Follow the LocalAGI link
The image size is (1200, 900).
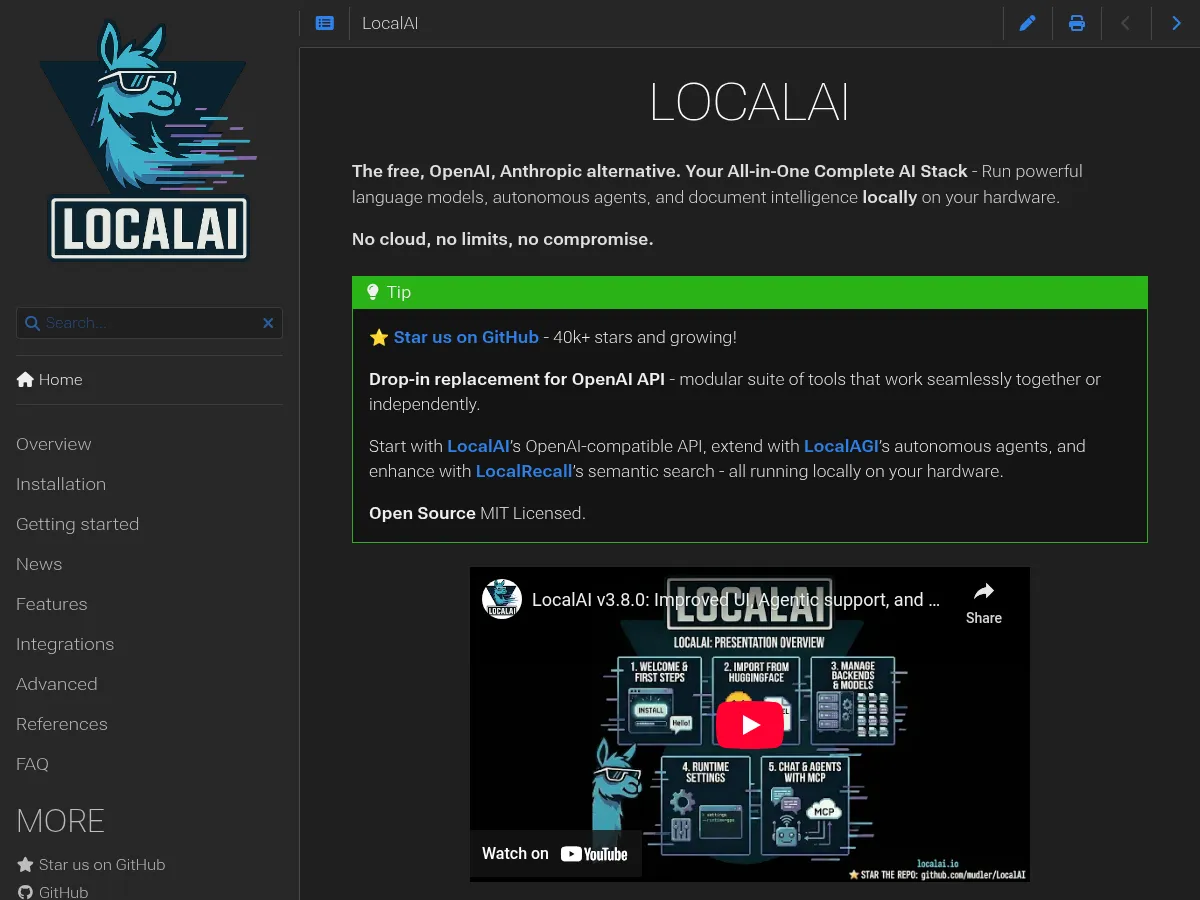840,446
